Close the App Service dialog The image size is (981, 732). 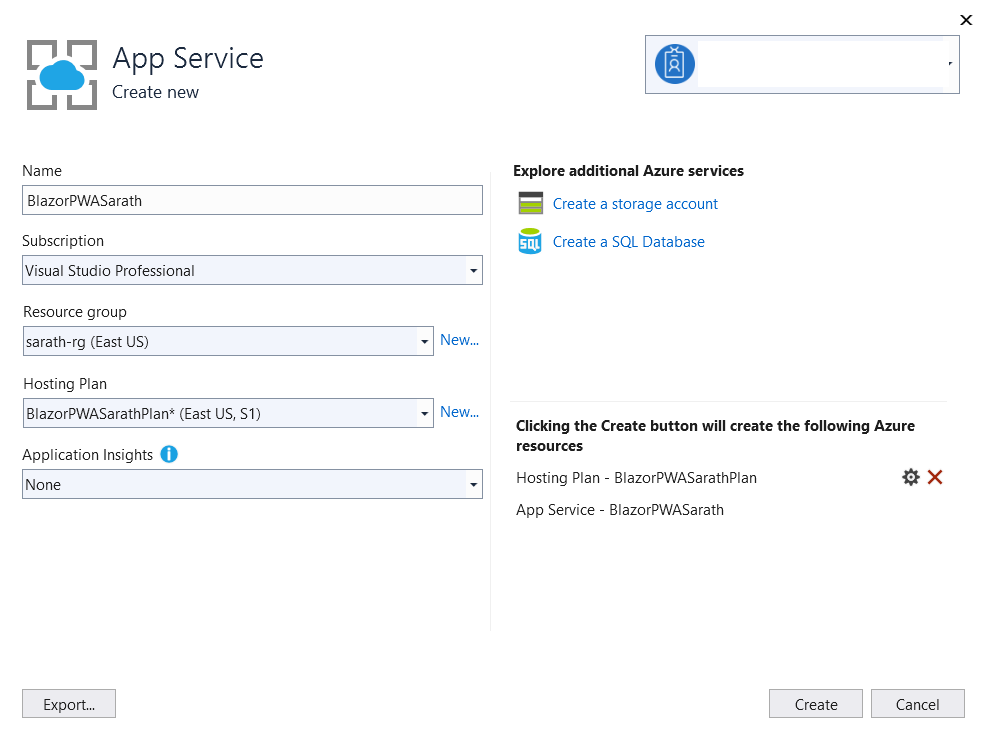[x=966, y=20]
